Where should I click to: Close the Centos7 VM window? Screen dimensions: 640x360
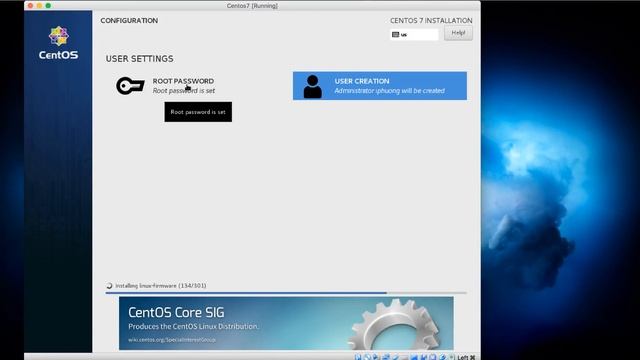tap(30, 6)
